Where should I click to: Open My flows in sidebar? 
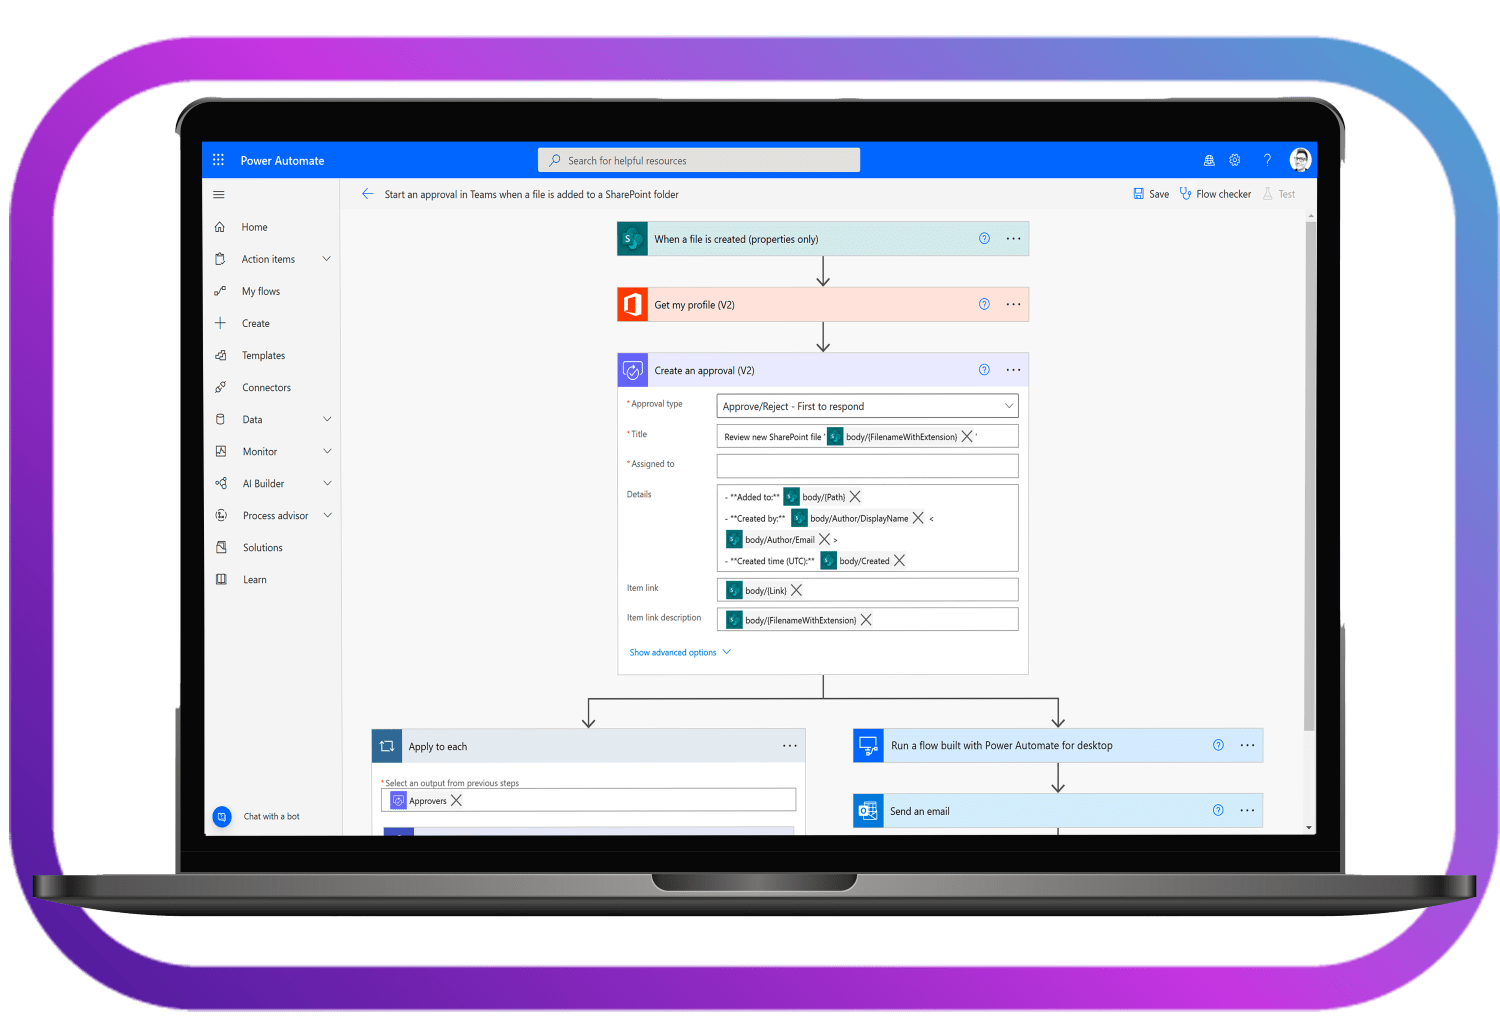[261, 291]
